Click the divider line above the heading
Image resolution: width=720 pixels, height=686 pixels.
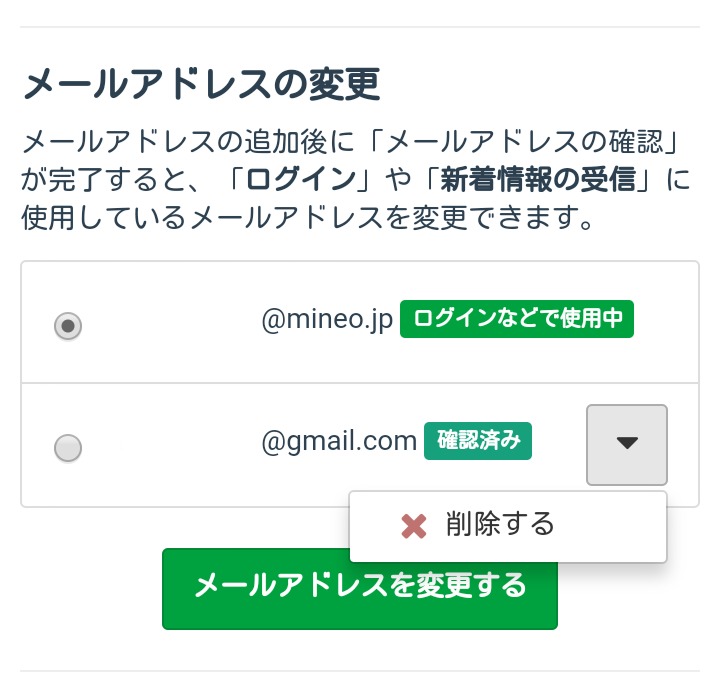coord(360,27)
